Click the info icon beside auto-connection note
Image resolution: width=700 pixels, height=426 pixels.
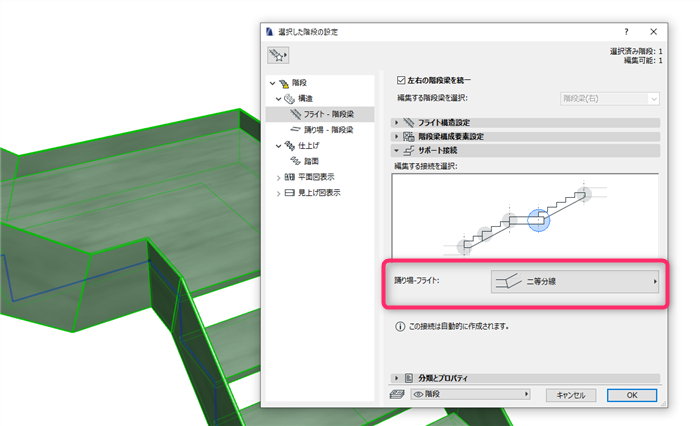point(400,326)
